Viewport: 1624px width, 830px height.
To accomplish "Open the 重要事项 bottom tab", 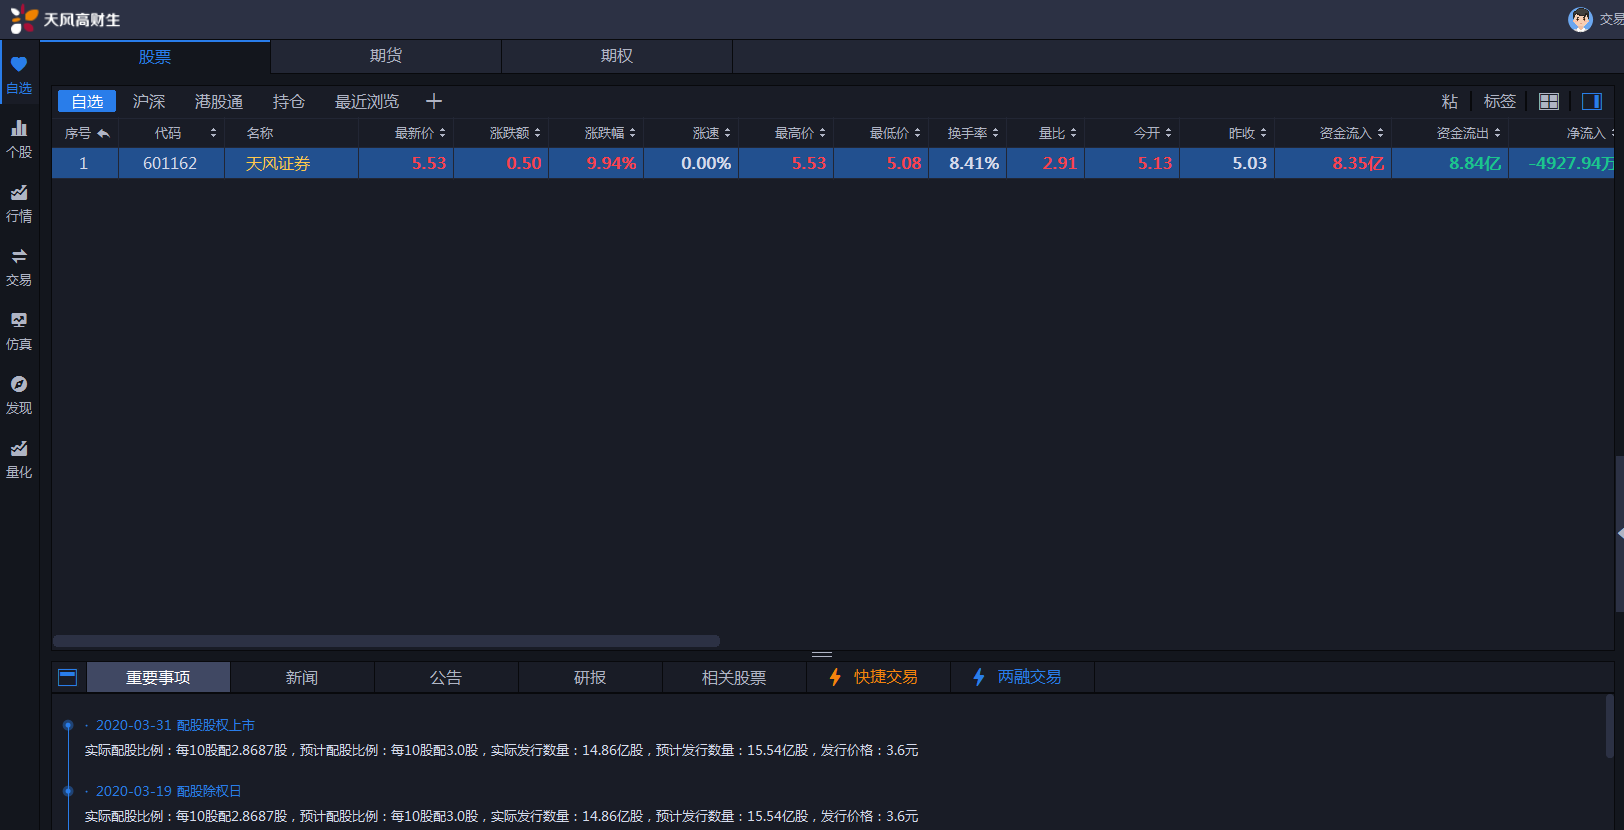I will [158, 677].
